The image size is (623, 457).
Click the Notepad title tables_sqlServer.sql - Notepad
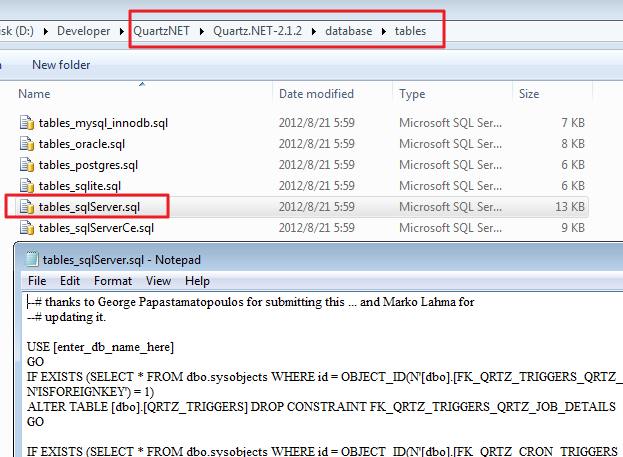(x=122, y=260)
